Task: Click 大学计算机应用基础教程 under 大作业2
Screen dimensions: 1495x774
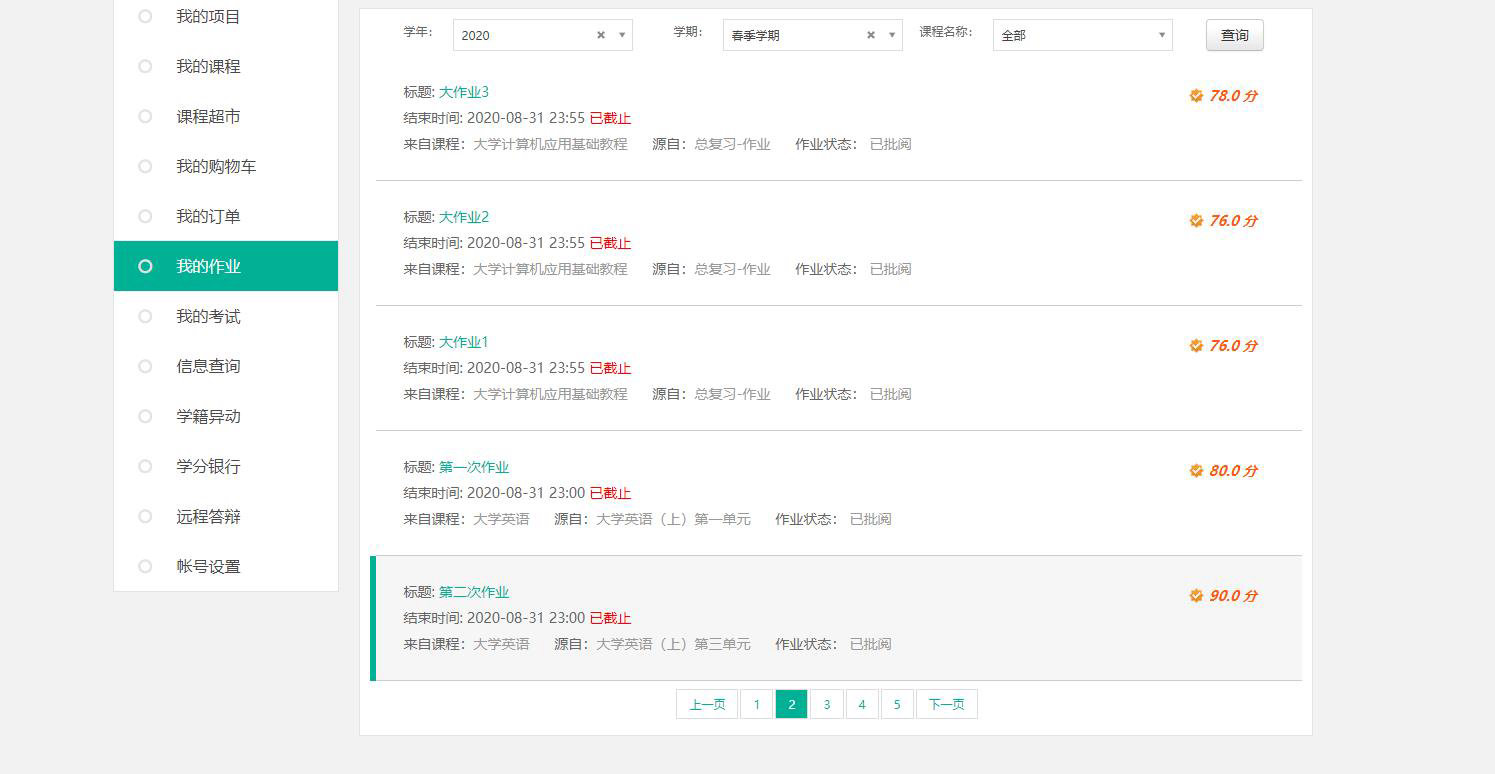Action: pyautogui.click(x=550, y=269)
